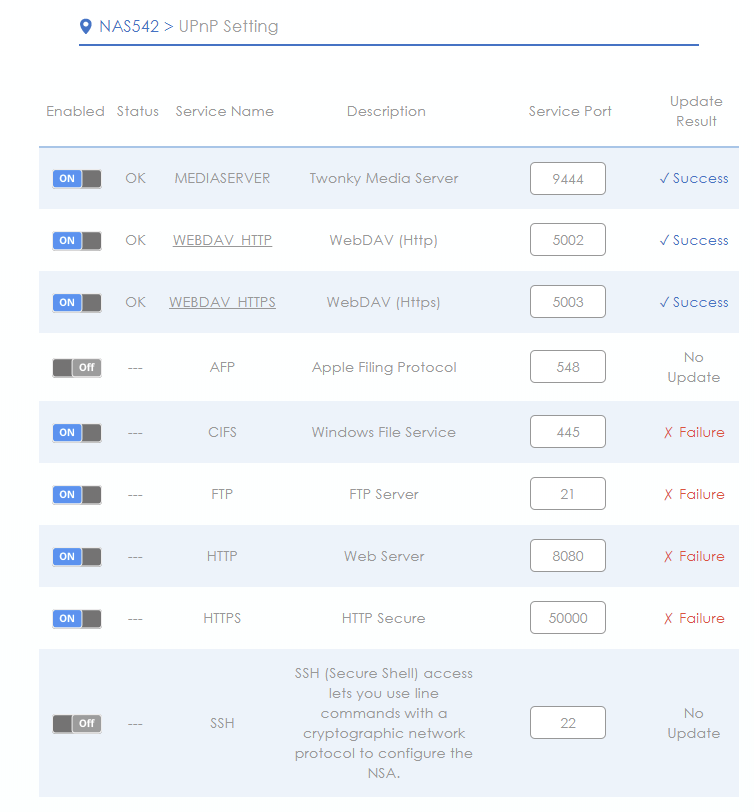Select the WebDAV Http port field 5002
The image size is (754, 812).
(x=568, y=240)
